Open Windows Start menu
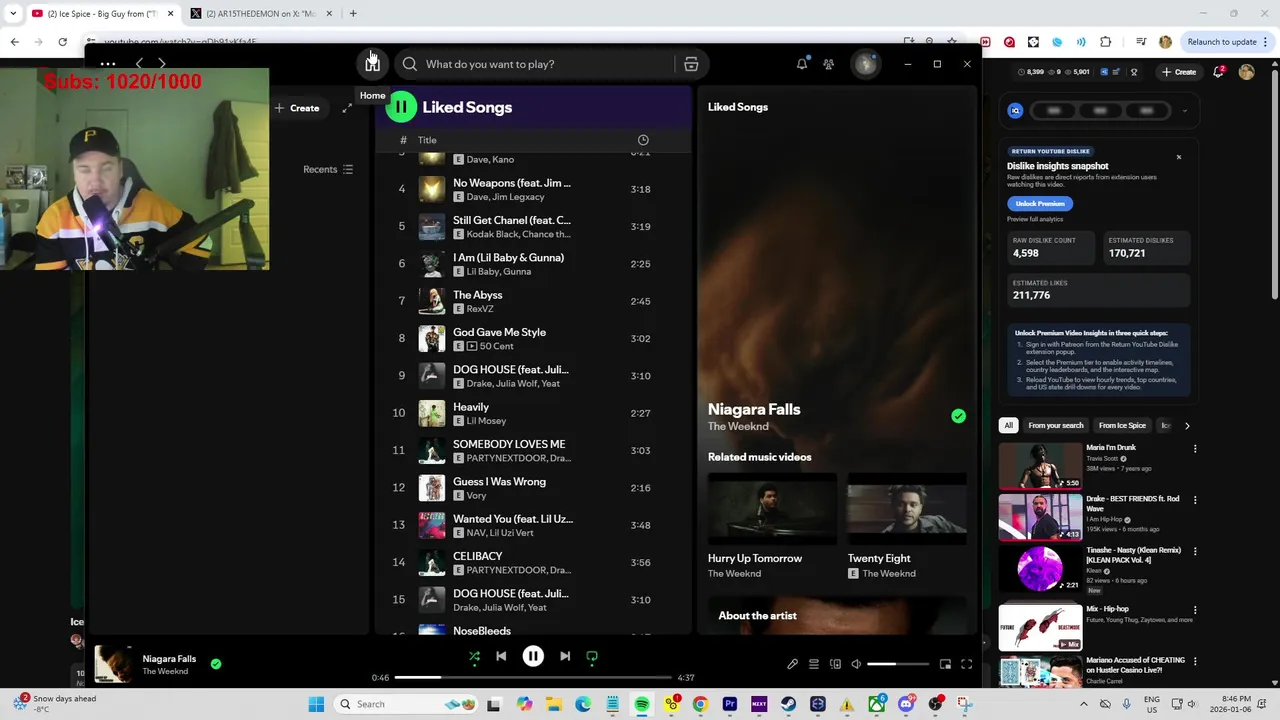This screenshot has width=1280, height=720. point(316,704)
